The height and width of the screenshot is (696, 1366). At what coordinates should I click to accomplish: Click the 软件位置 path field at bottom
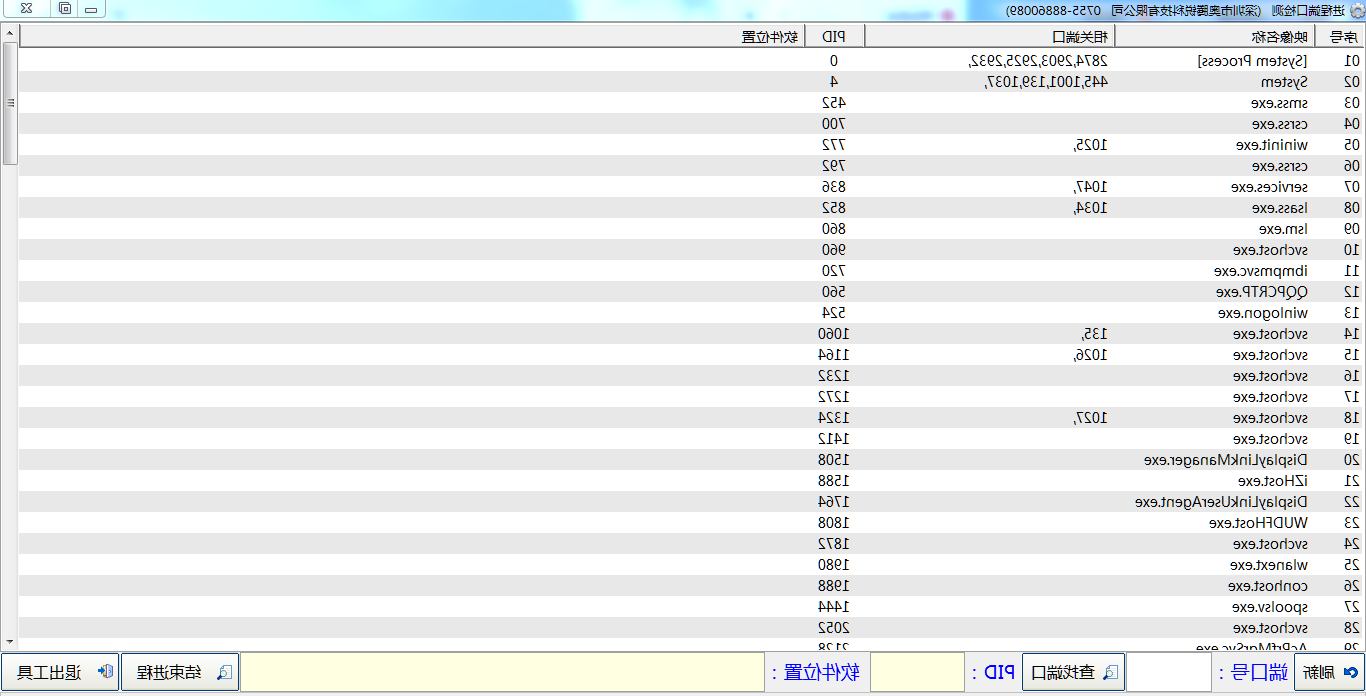pos(502,673)
